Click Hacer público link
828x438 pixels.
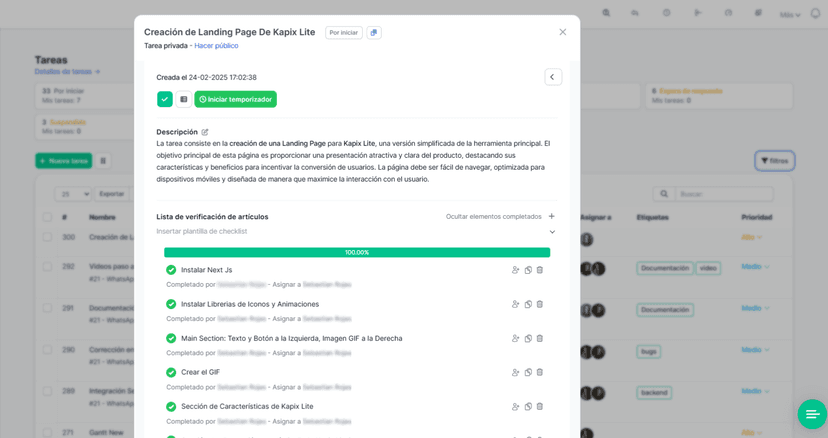coord(216,46)
